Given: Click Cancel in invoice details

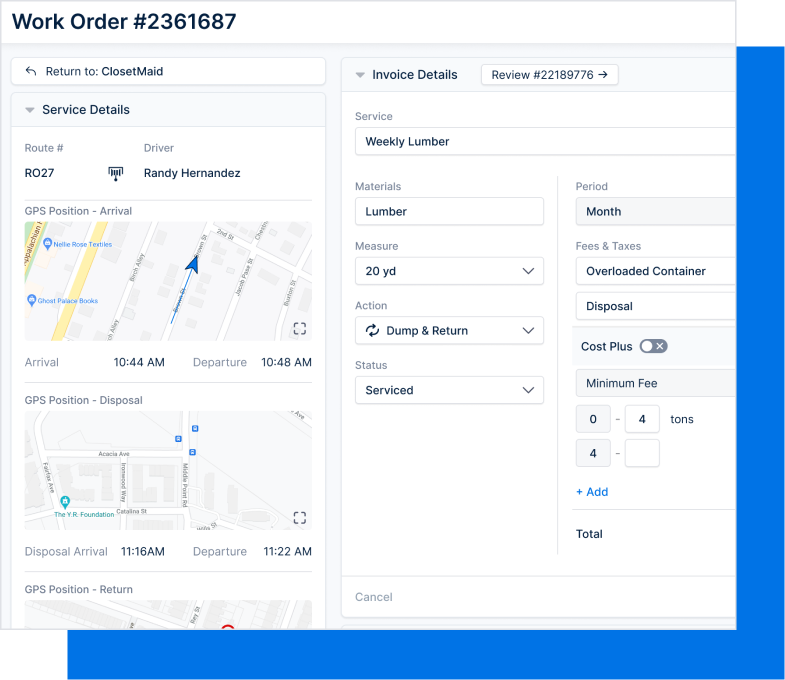Looking at the screenshot, I should (x=373, y=597).
